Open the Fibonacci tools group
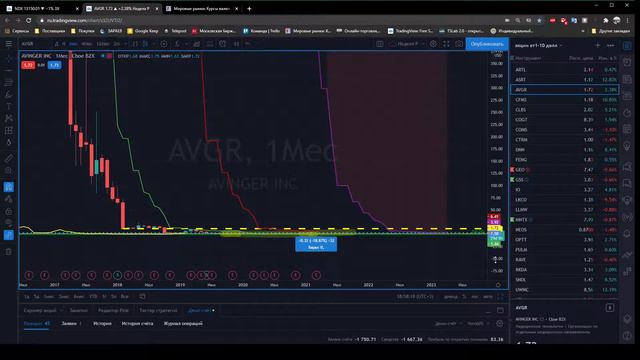This screenshot has height=360, width=640. tap(9, 82)
